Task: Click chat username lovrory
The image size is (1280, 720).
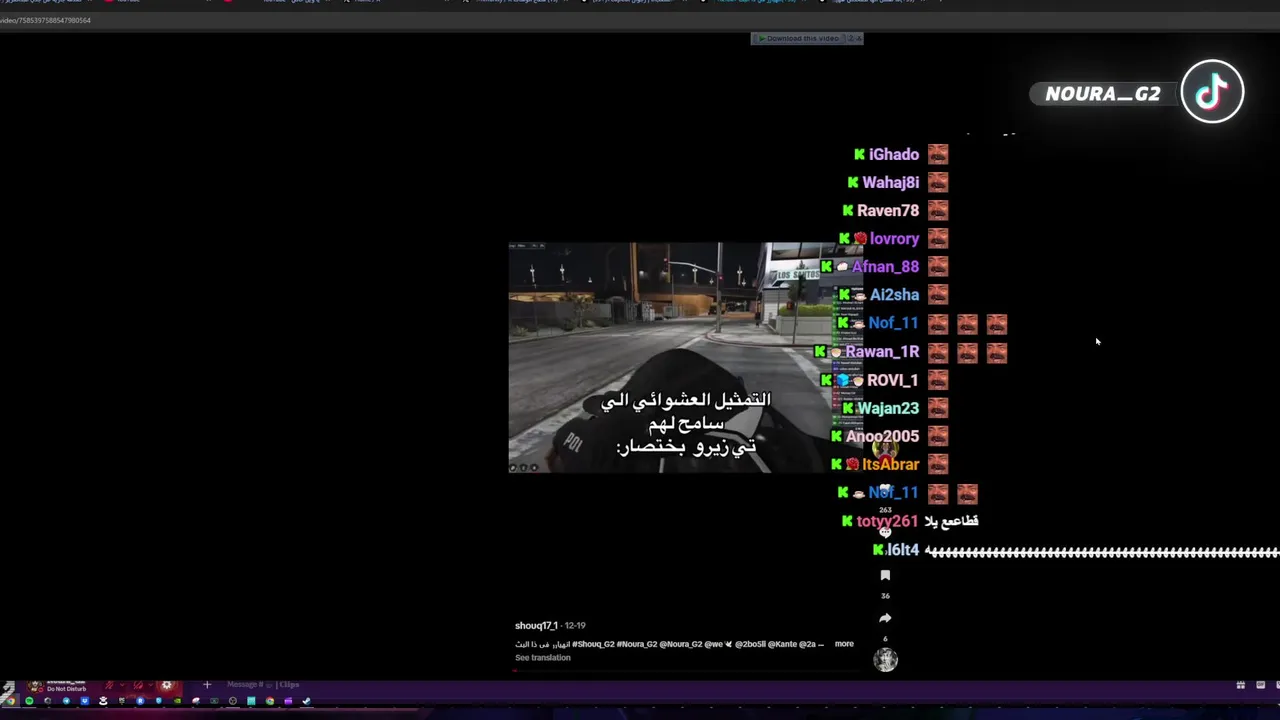Action: (x=894, y=239)
